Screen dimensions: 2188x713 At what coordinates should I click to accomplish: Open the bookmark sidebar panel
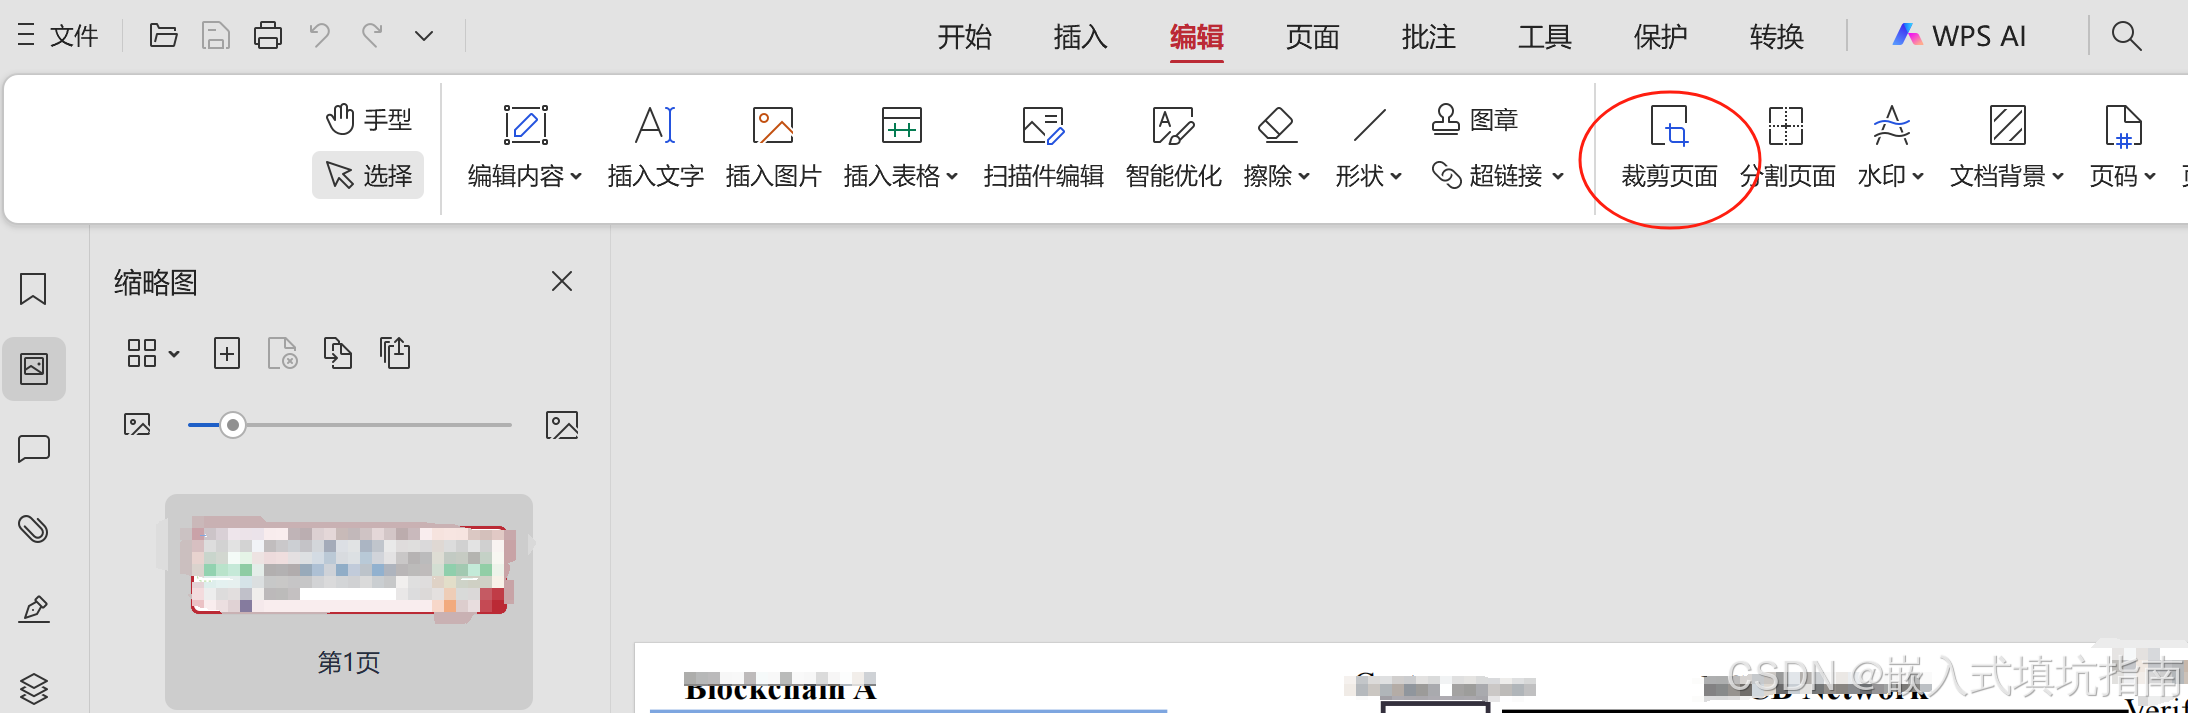pyautogui.click(x=33, y=289)
